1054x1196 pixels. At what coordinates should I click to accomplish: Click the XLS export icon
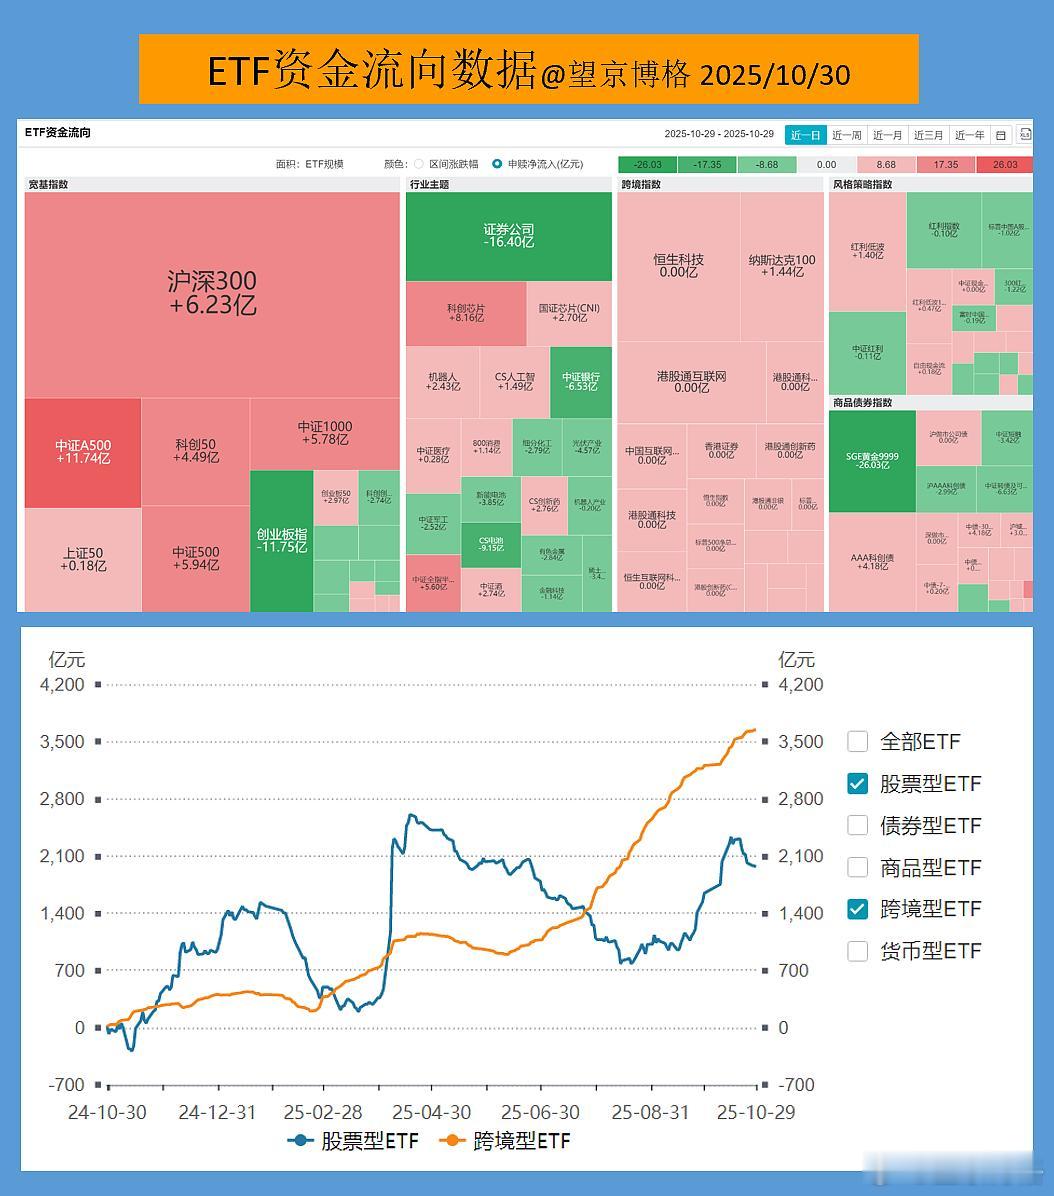(1027, 135)
